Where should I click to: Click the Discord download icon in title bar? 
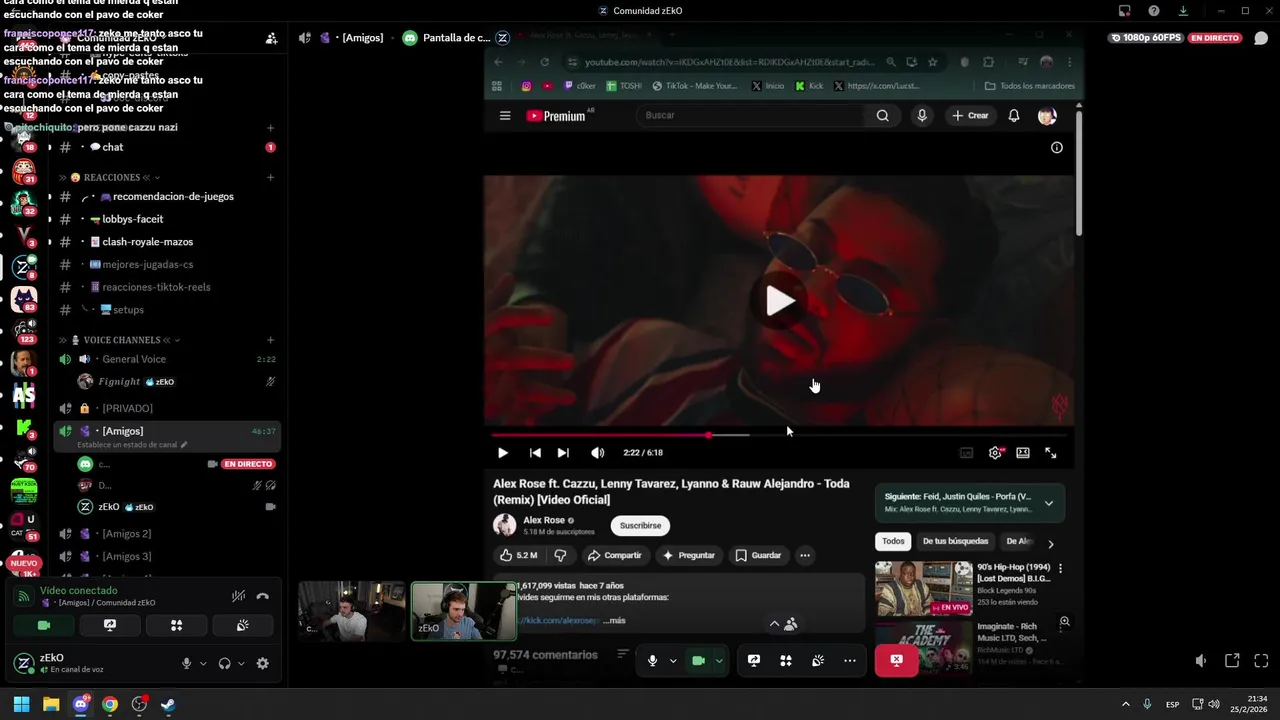(x=1183, y=11)
